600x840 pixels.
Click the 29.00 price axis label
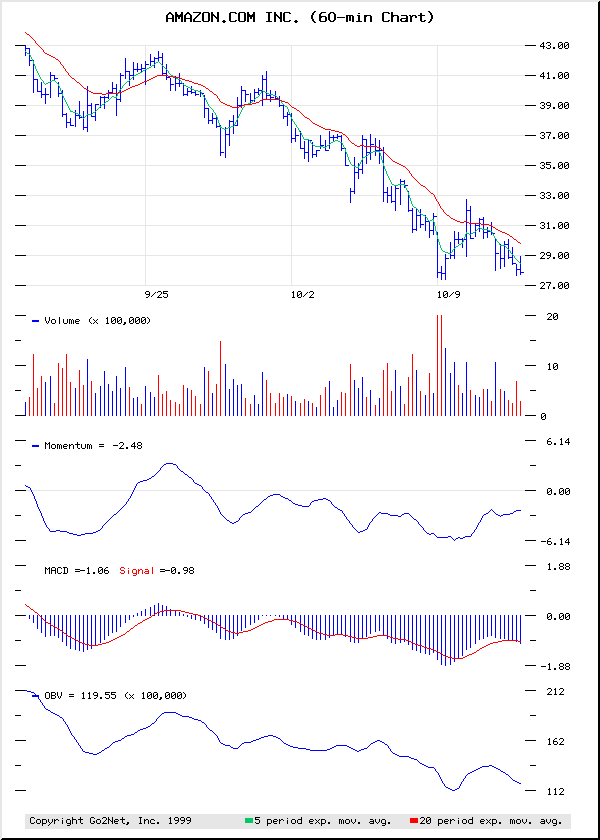coord(554,256)
